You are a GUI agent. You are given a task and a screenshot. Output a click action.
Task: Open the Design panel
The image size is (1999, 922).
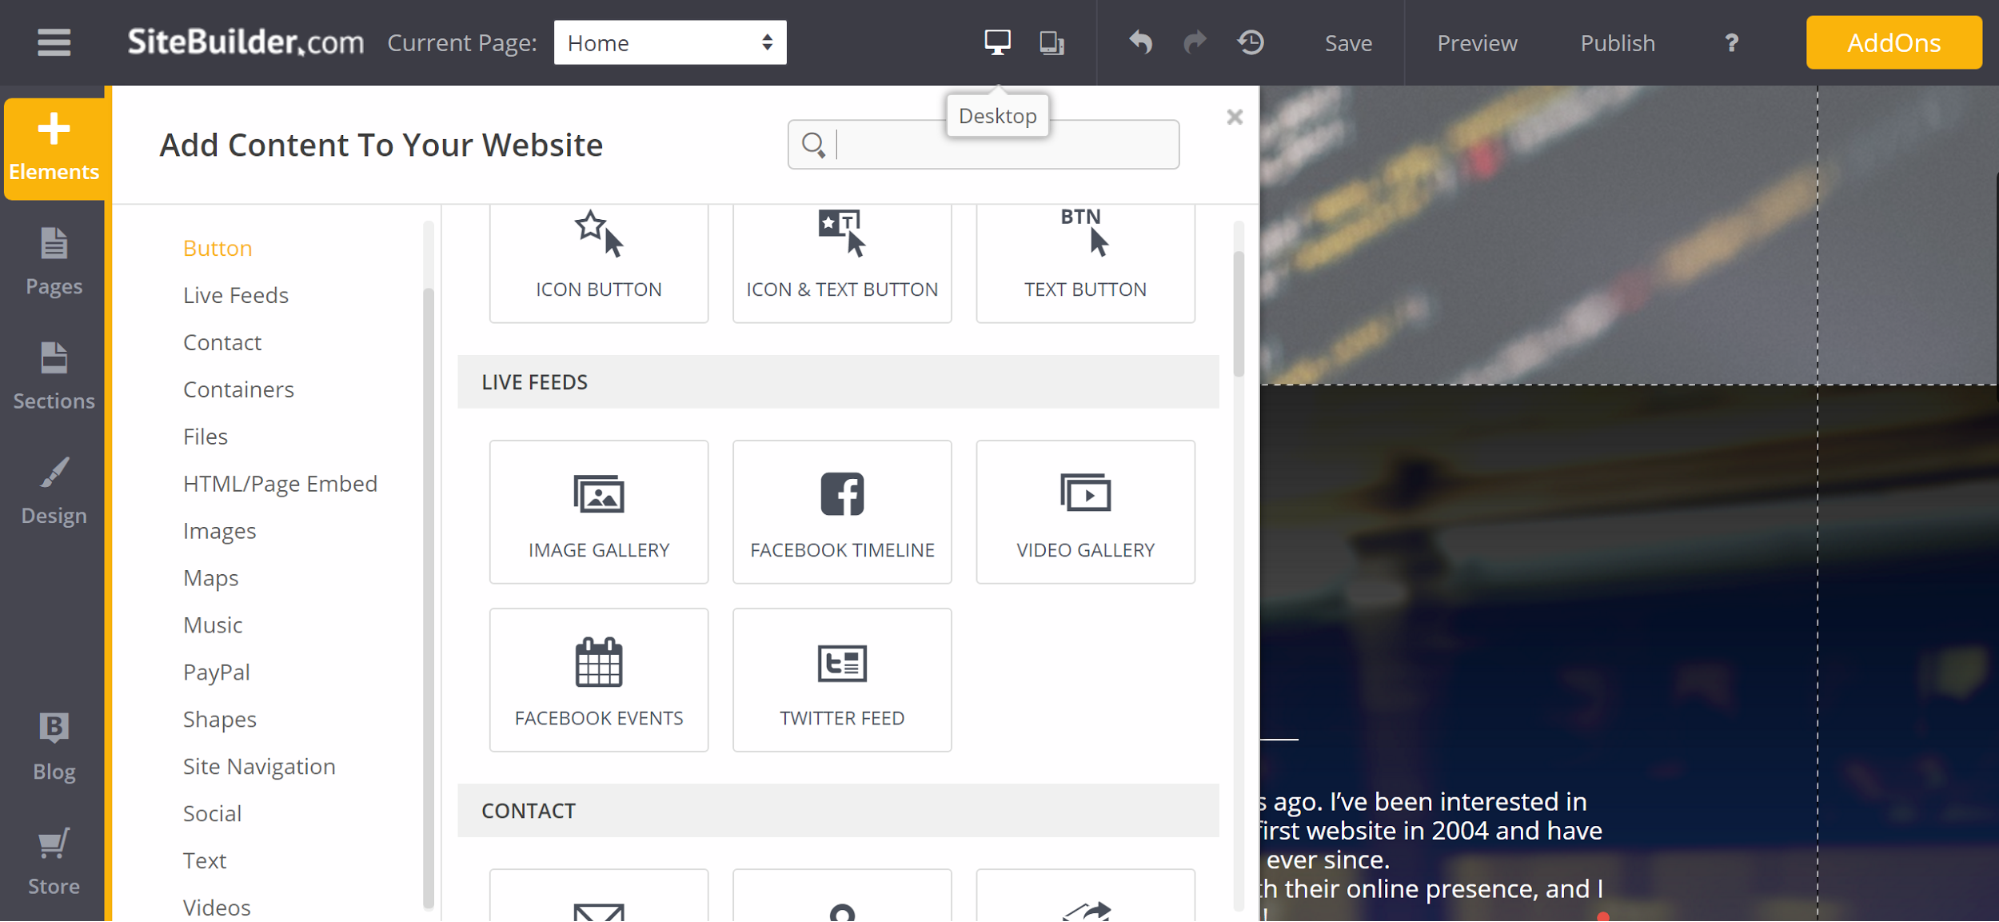tap(54, 492)
